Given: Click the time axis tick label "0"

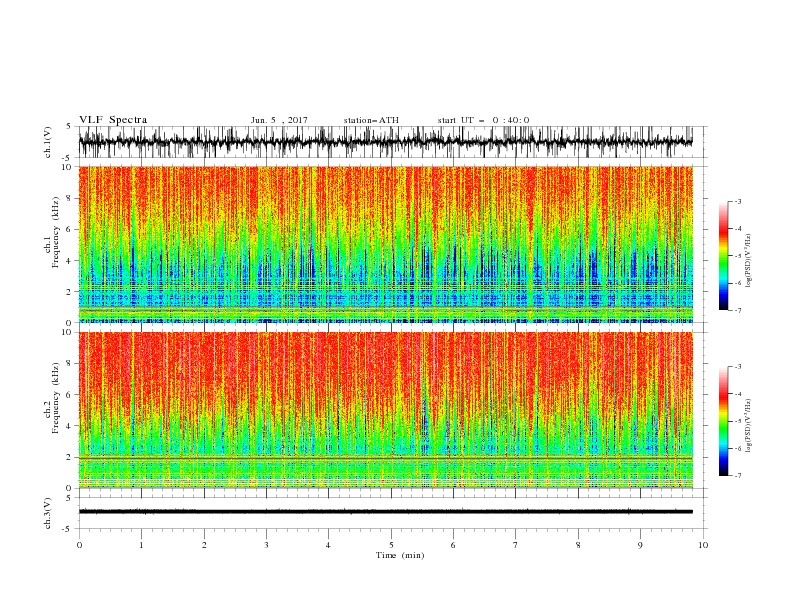Looking at the screenshot, I should tap(79, 545).
